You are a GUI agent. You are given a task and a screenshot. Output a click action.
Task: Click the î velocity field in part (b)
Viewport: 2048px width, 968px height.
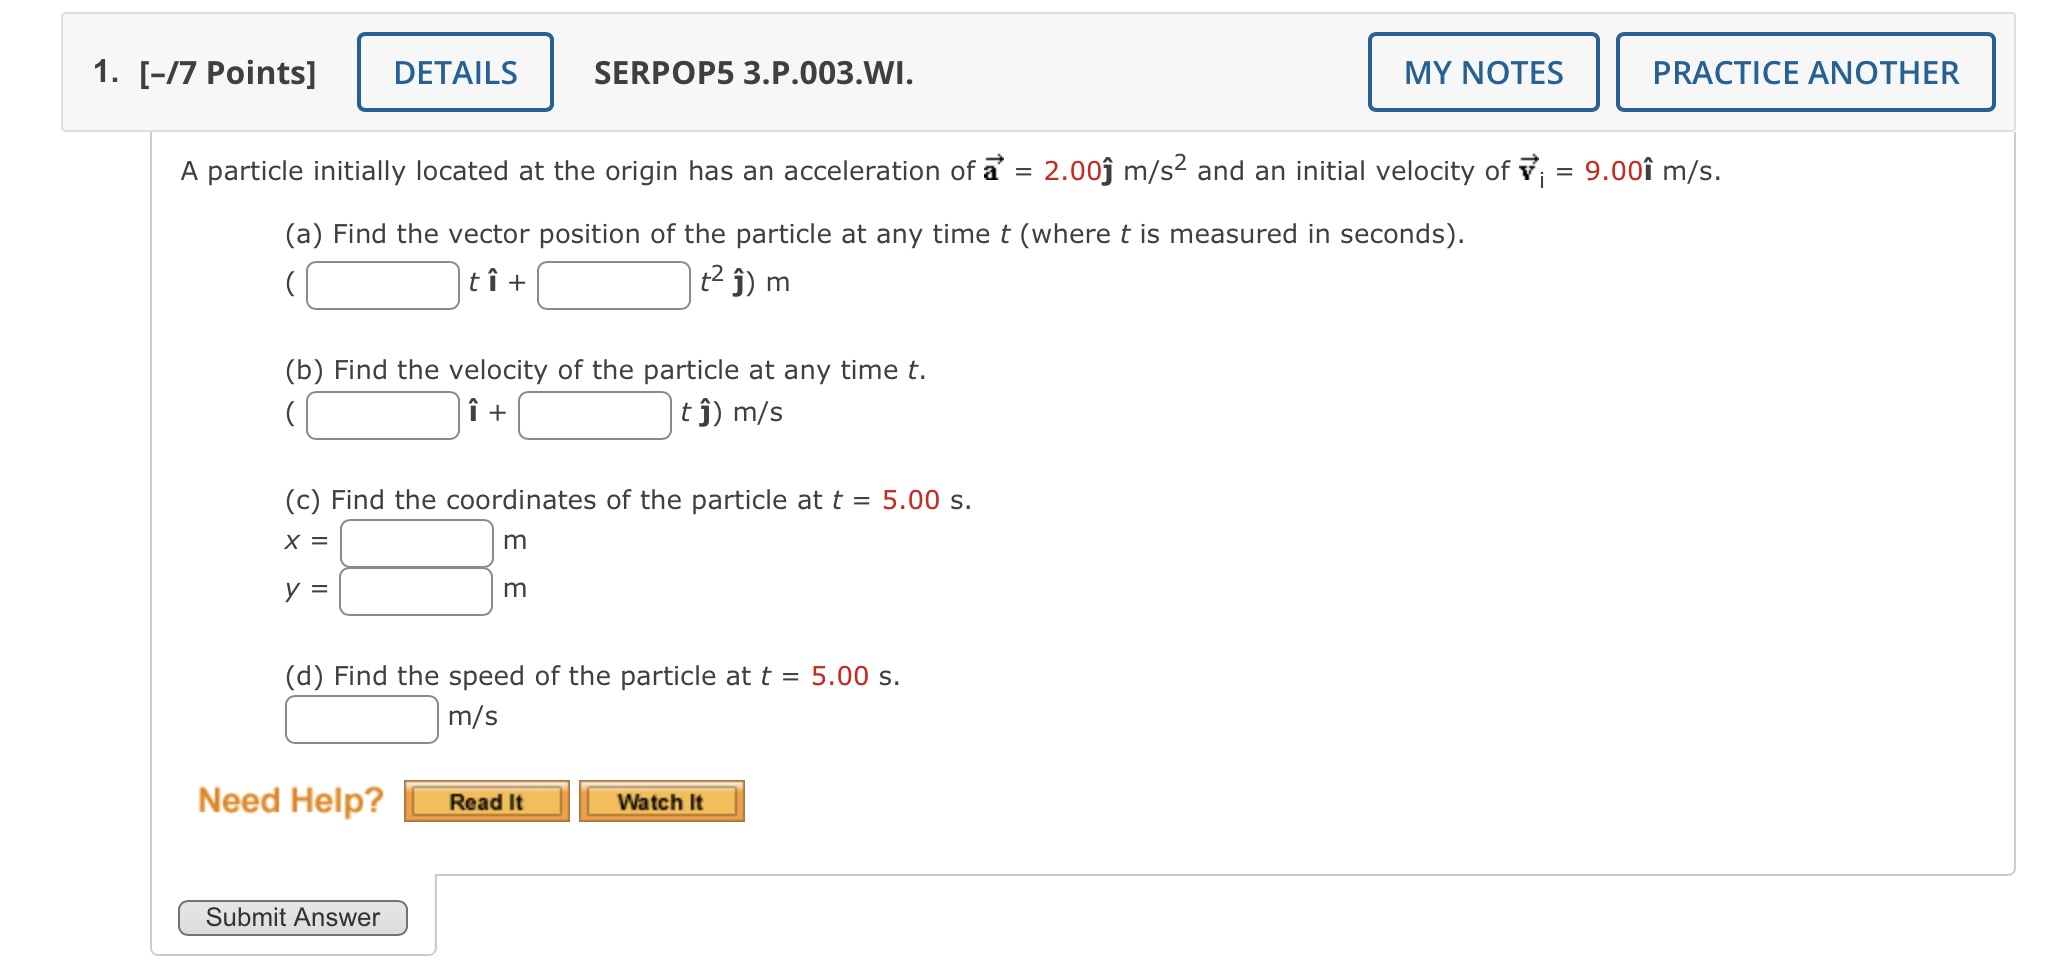pyautogui.click(x=382, y=411)
